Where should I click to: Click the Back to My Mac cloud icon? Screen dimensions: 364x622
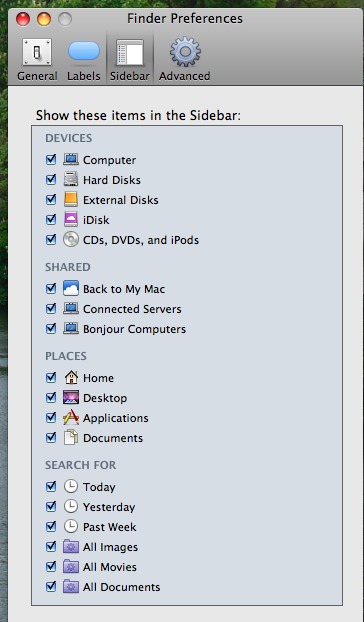(71, 288)
